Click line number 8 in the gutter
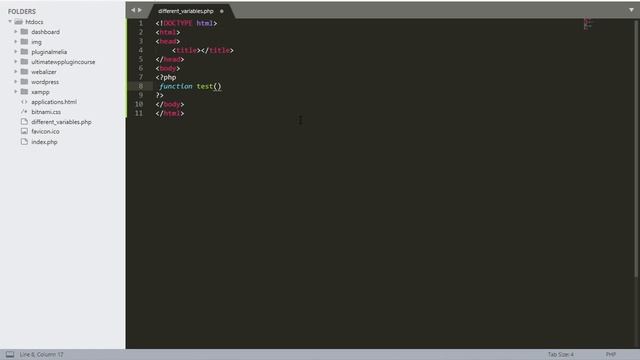The height and width of the screenshot is (360, 640). click(140, 86)
